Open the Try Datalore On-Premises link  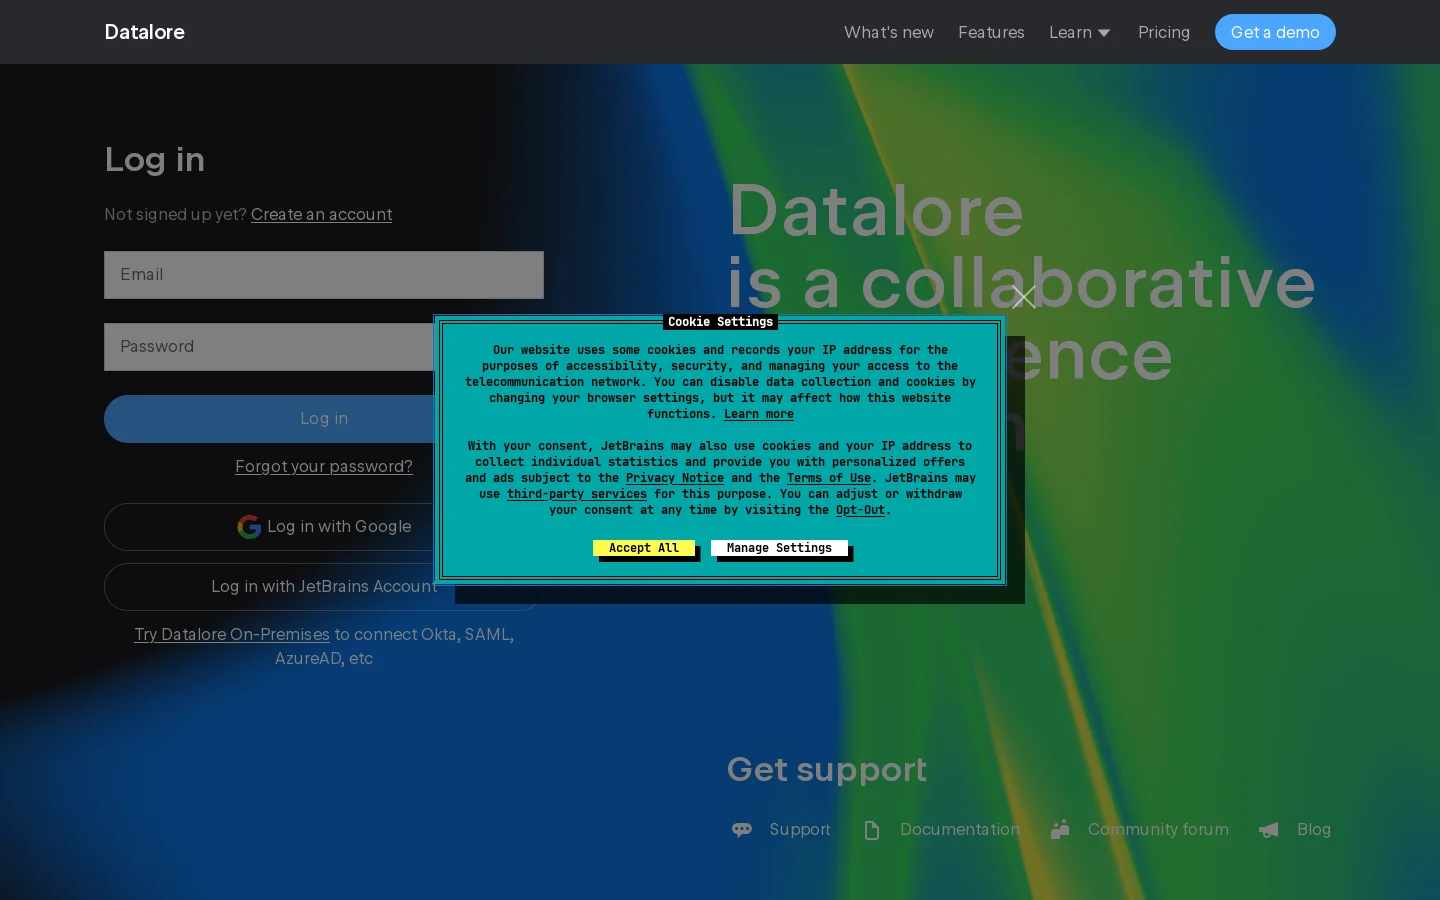coord(232,634)
